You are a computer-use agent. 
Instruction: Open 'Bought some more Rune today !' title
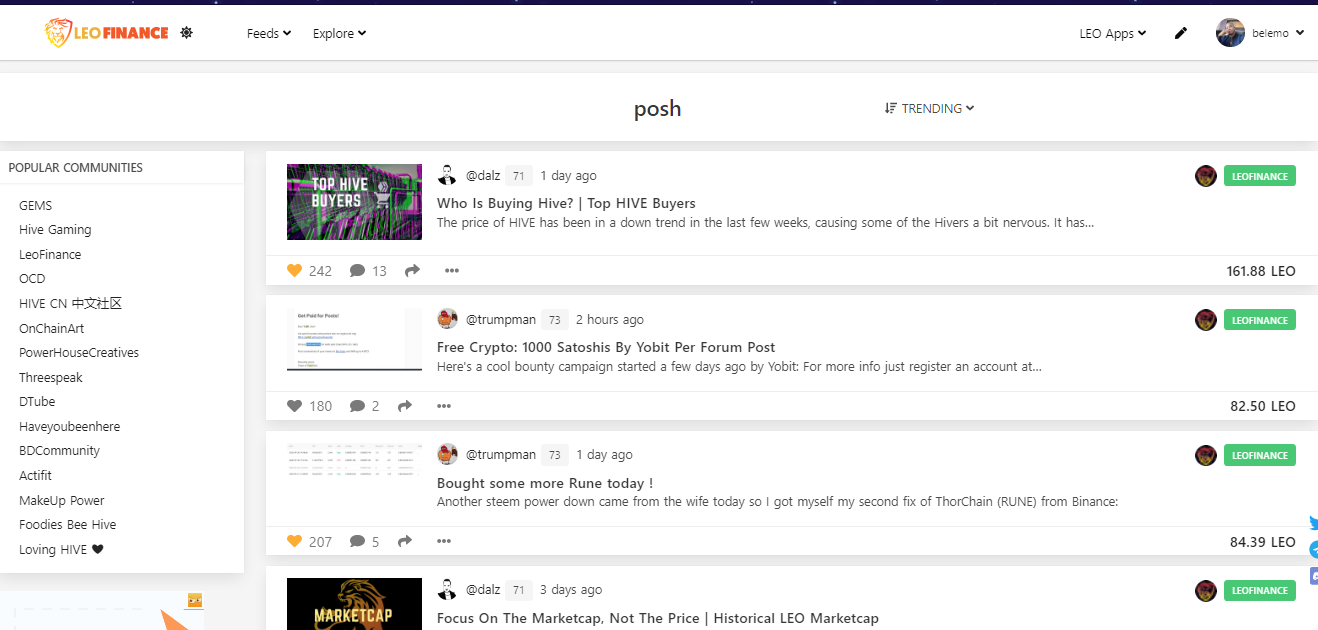(545, 483)
